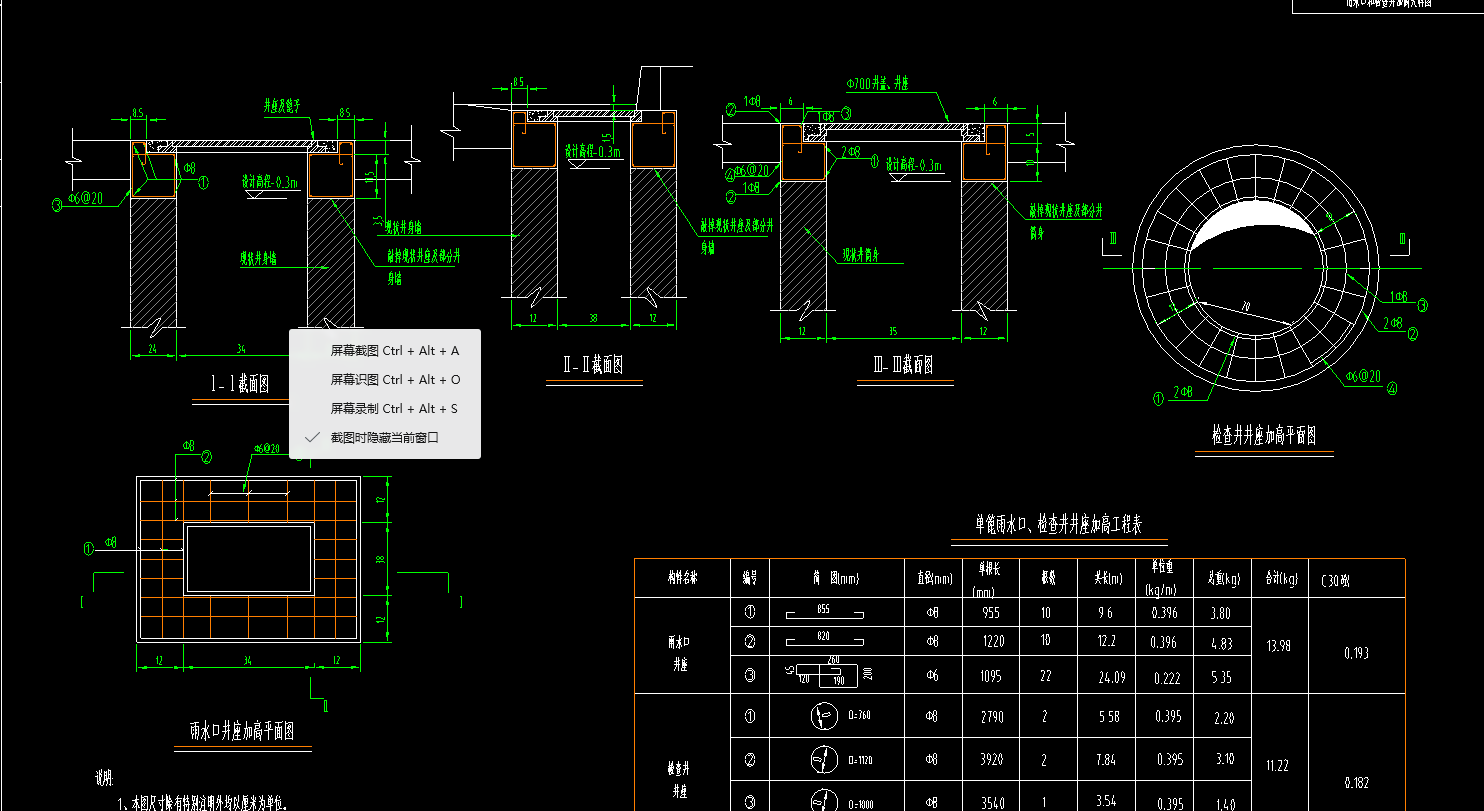Click the 说明: notes heading
The width and height of the screenshot is (1484, 811).
coord(105,777)
